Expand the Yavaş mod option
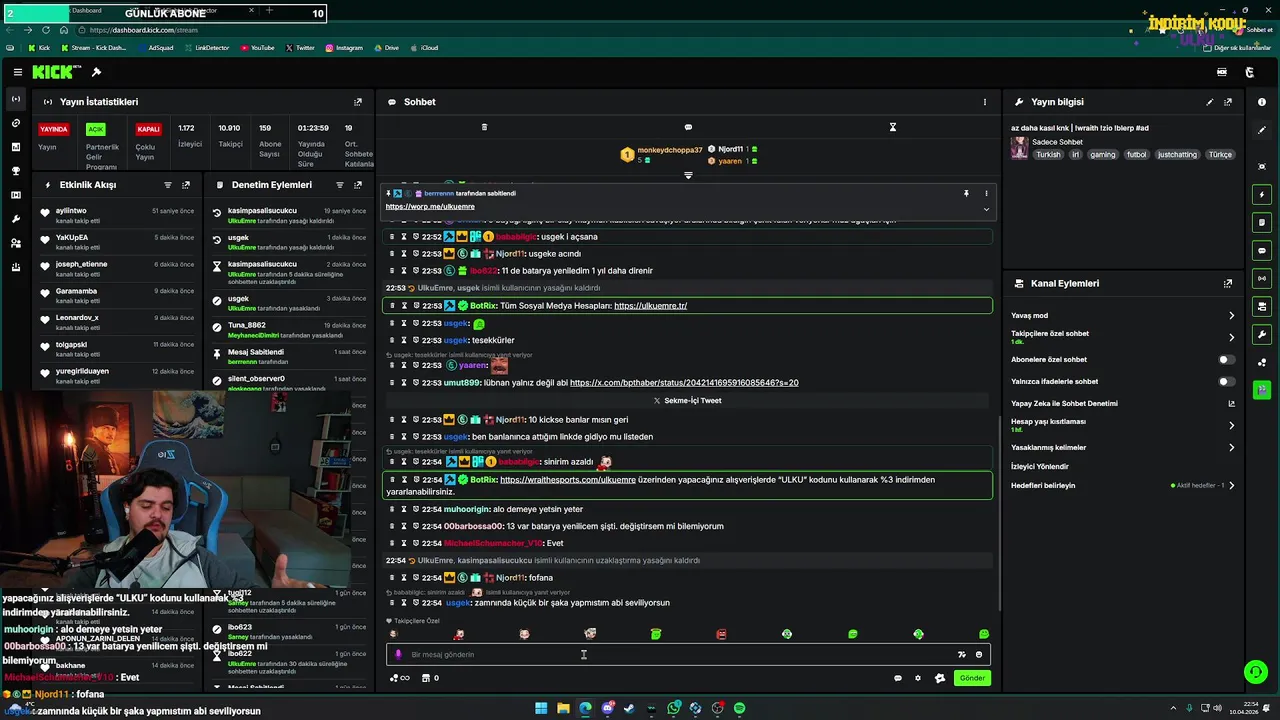This screenshot has height=720, width=1280. click(1231, 316)
